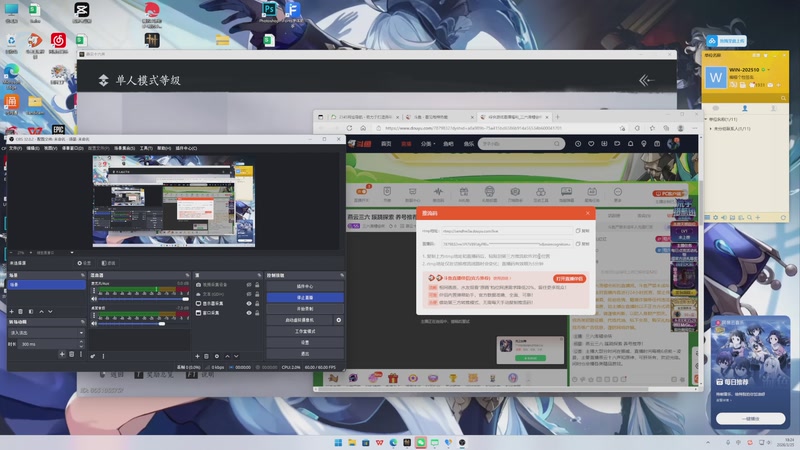Add a new source with the plus icon
The width and height of the screenshot is (800, 450).
coord(197,356)
